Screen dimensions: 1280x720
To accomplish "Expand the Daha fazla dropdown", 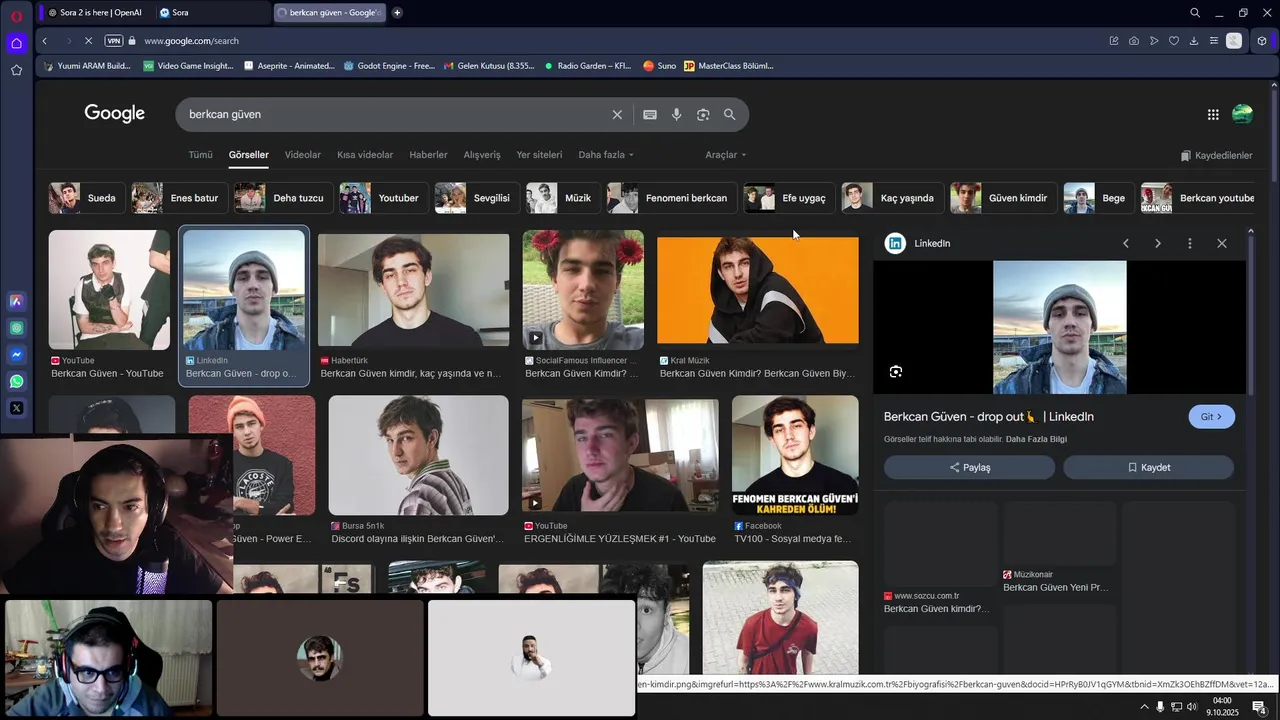I will pos(606,155).
